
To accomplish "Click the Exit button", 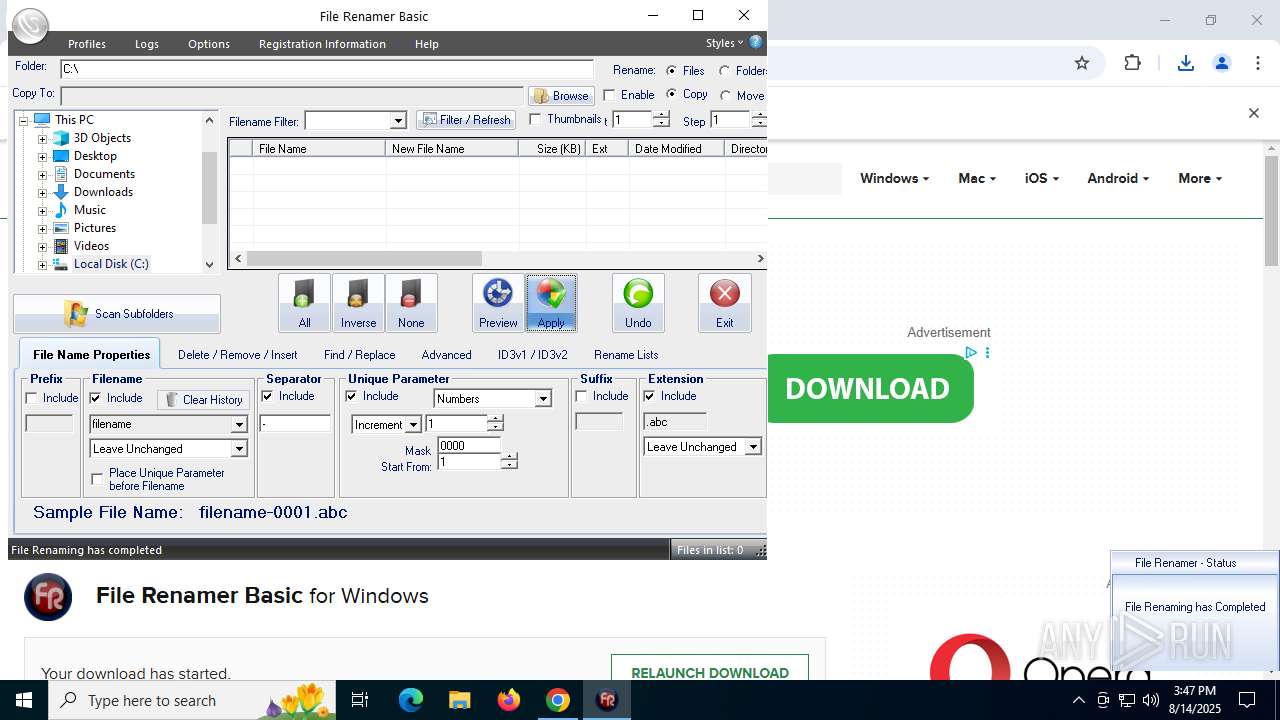I will click(x=725, y=303).
